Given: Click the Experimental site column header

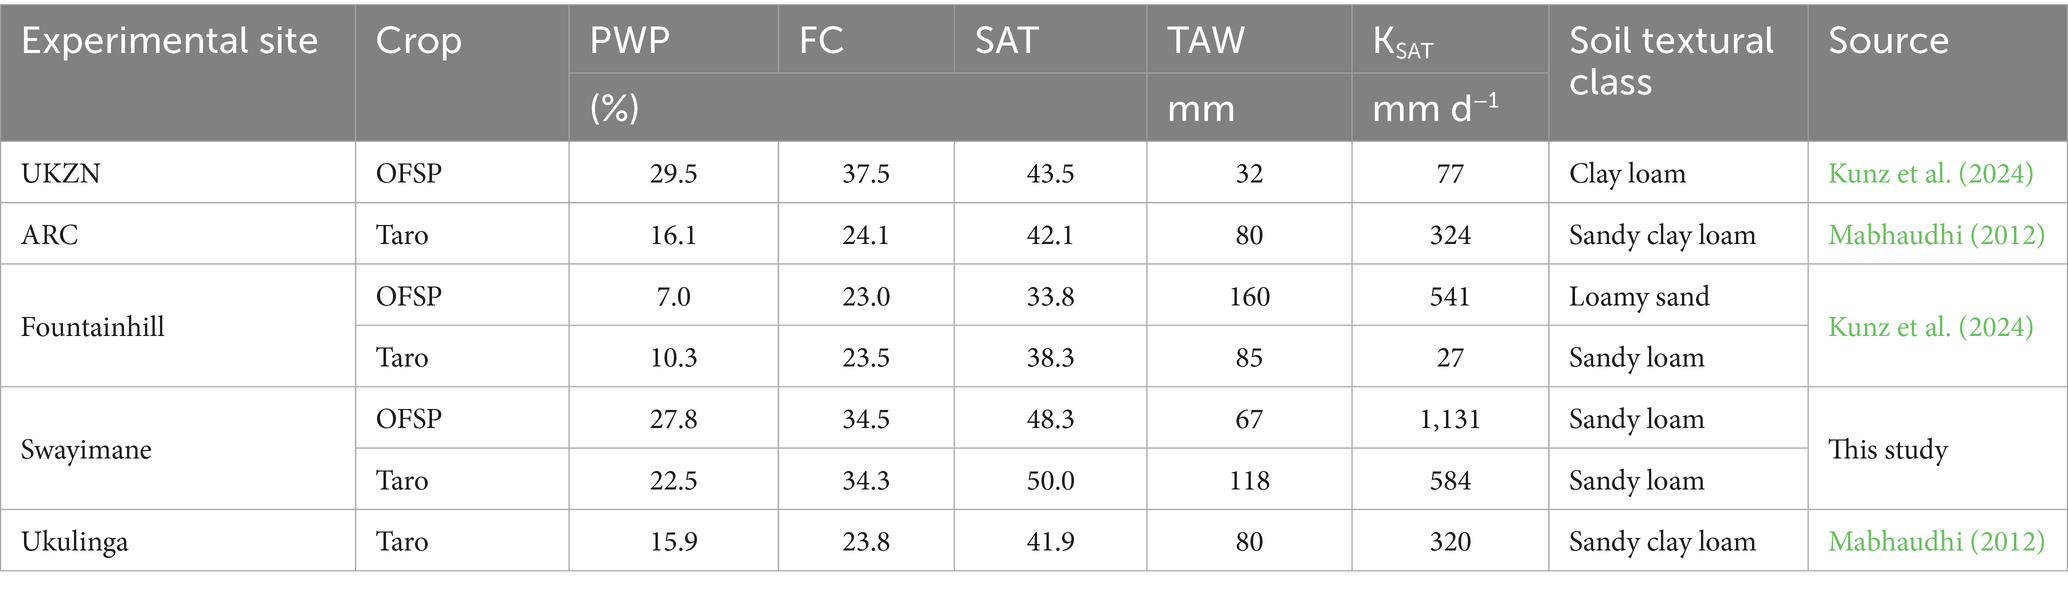Looking at the screenshot, I should (169, 41).
